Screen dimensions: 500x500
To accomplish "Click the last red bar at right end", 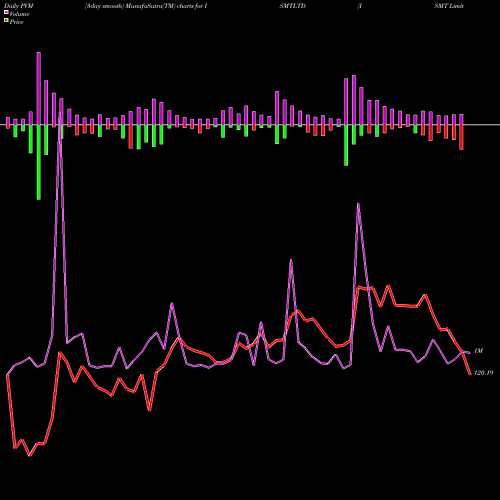I will [x=461, y=137].
